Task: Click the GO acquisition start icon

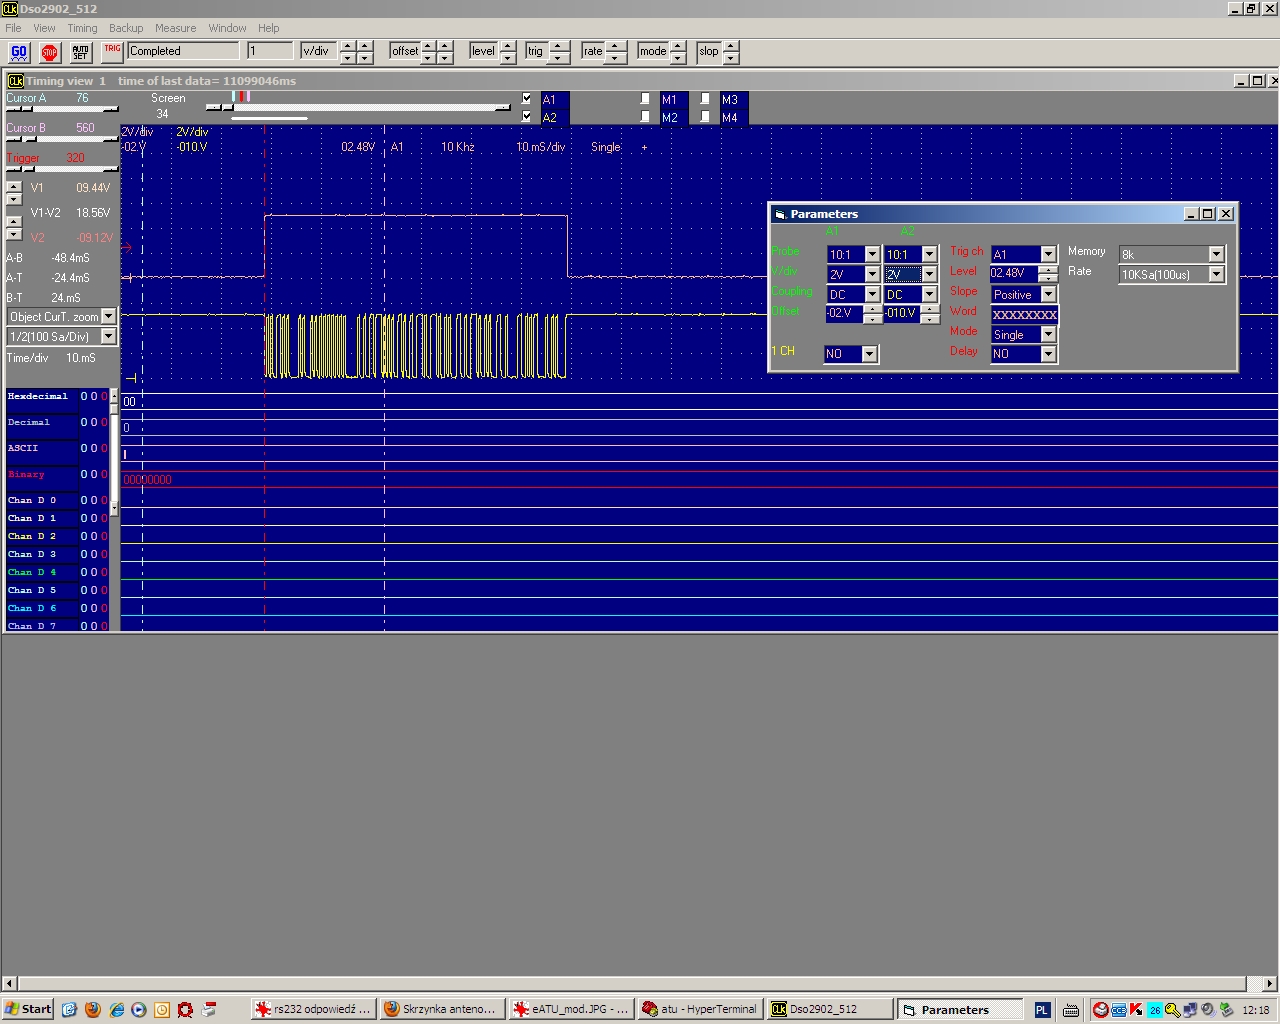Action: point(19,52)
